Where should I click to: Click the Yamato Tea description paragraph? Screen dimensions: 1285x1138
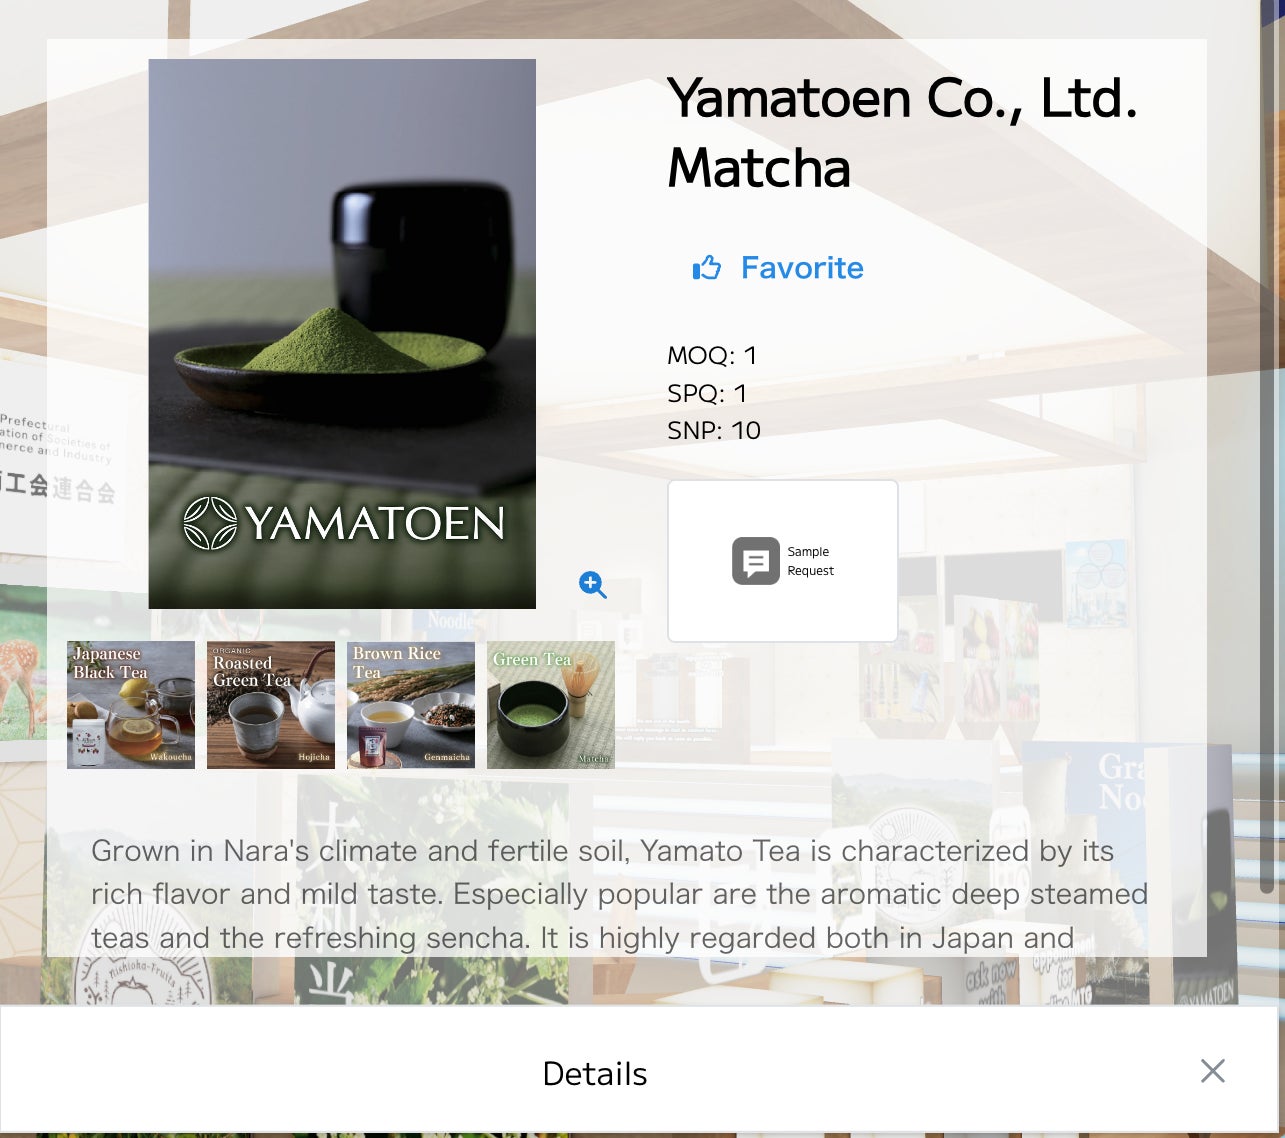[x=619, y=894]
